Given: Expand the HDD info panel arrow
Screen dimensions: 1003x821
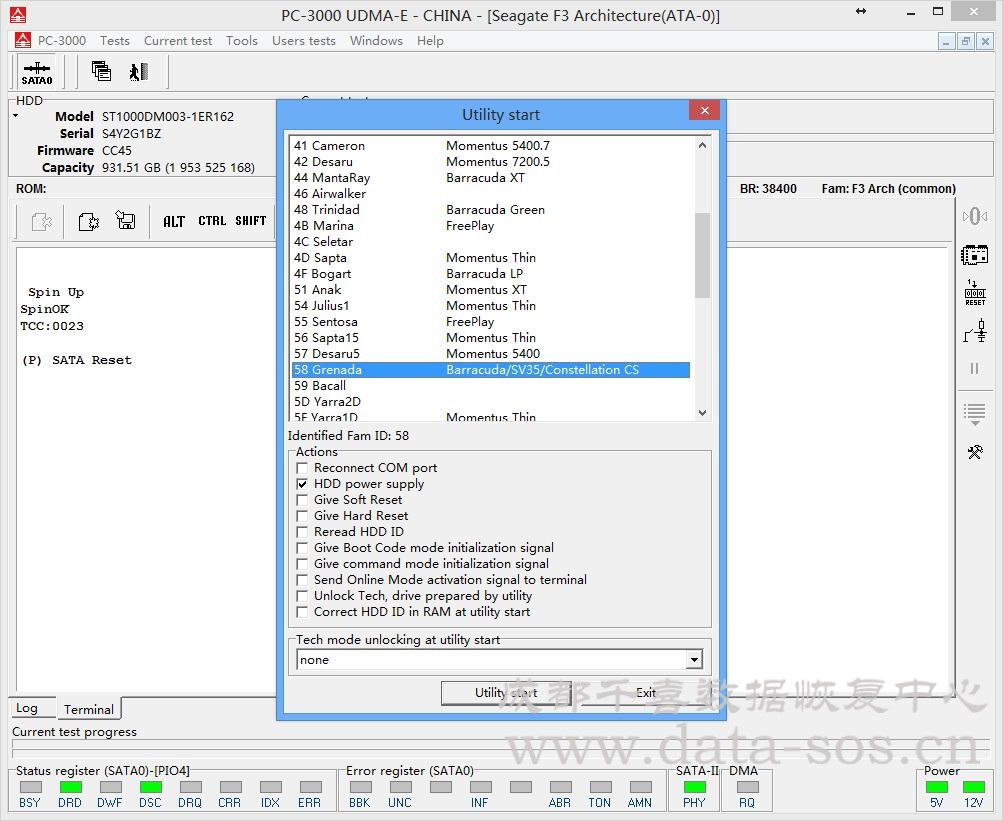Looking at the screenshot, I should click(15, 116).
